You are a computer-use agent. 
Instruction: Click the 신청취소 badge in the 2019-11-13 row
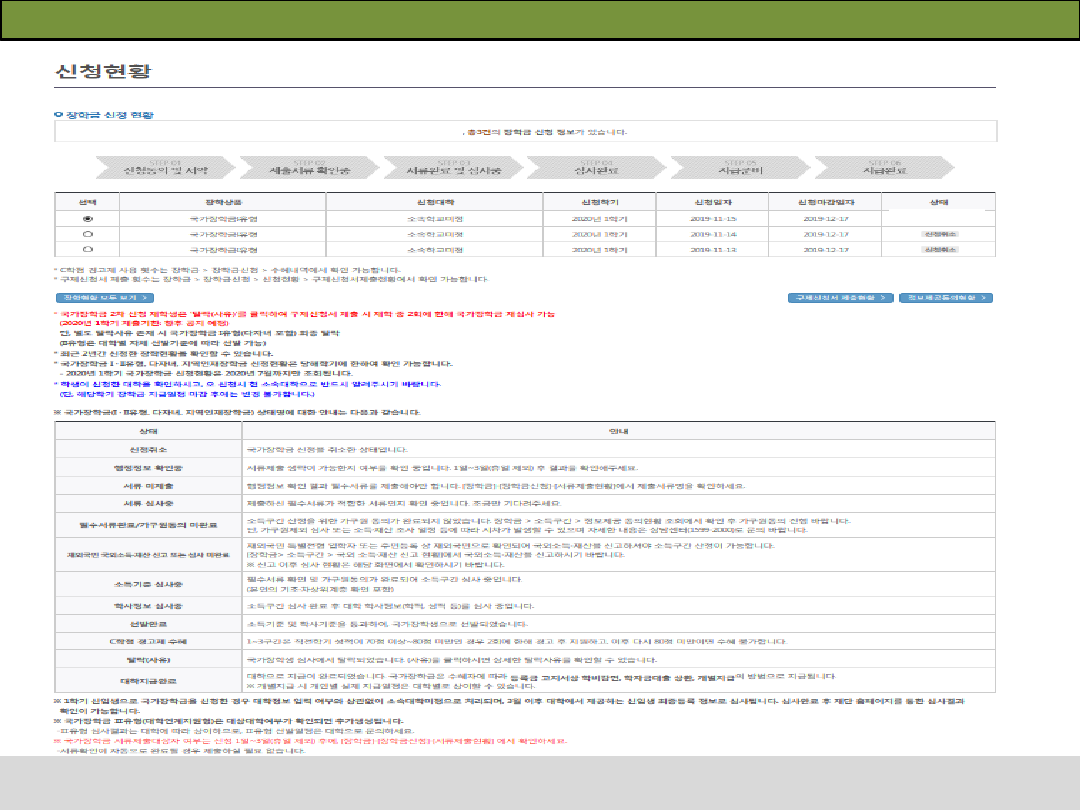click(940, 248)
